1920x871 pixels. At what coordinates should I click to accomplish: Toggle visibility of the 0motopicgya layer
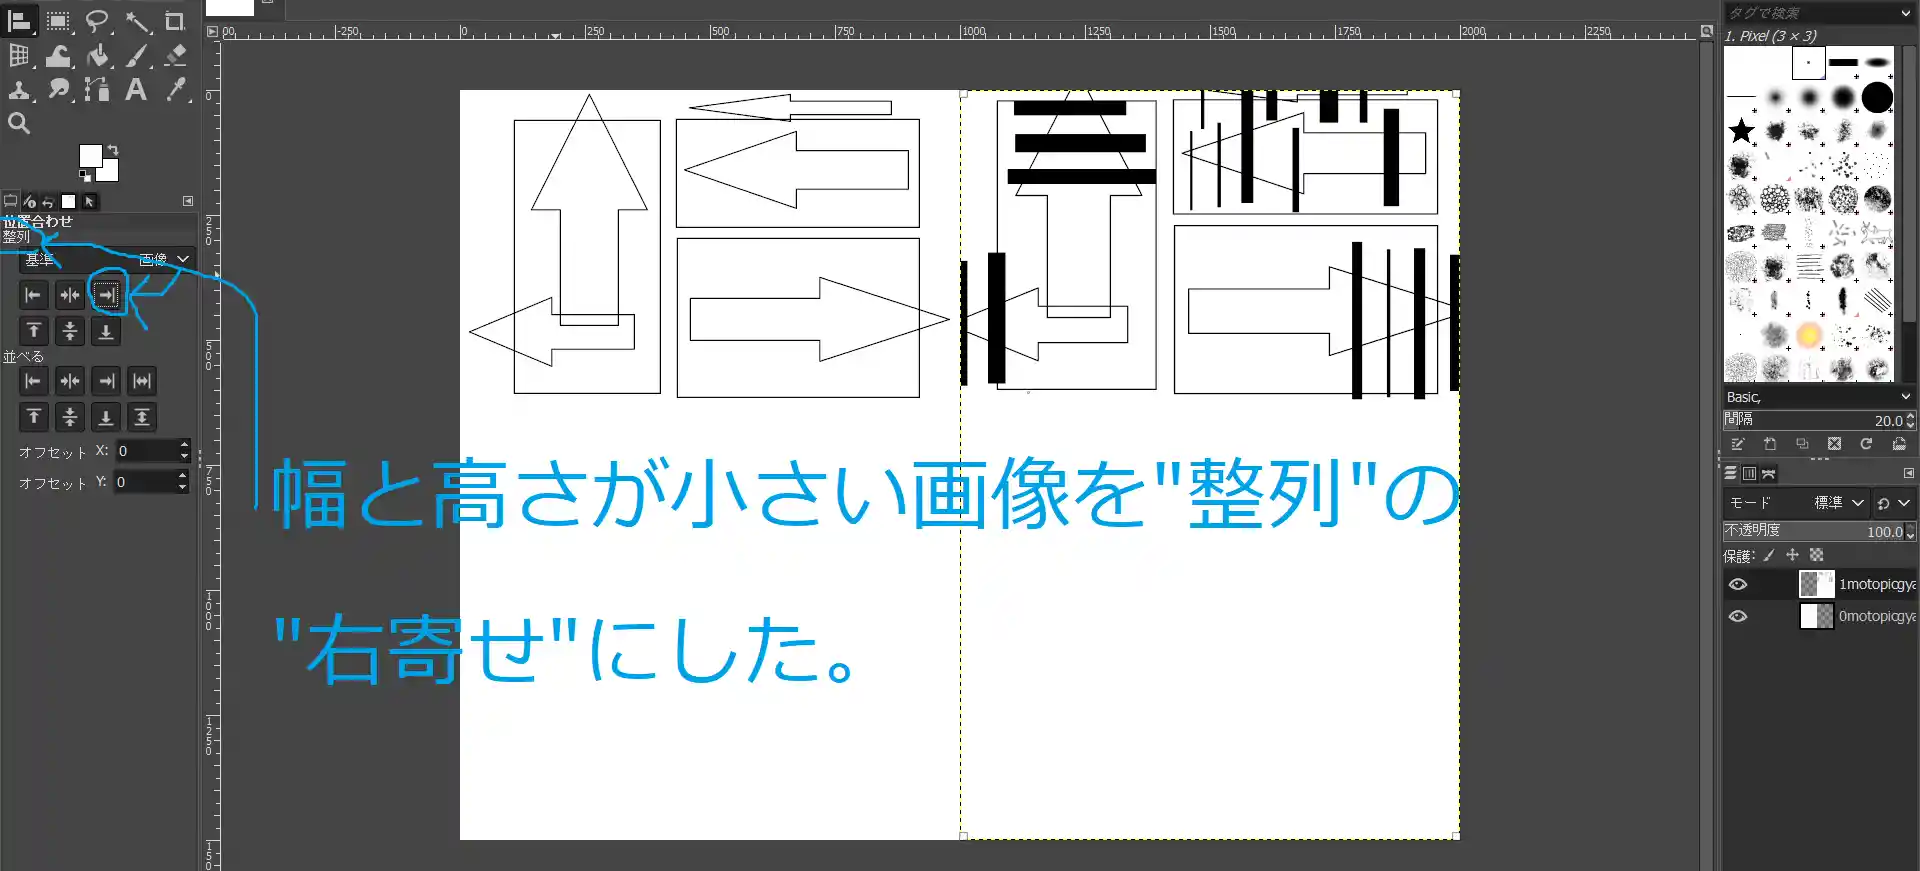pos(1738,616)
